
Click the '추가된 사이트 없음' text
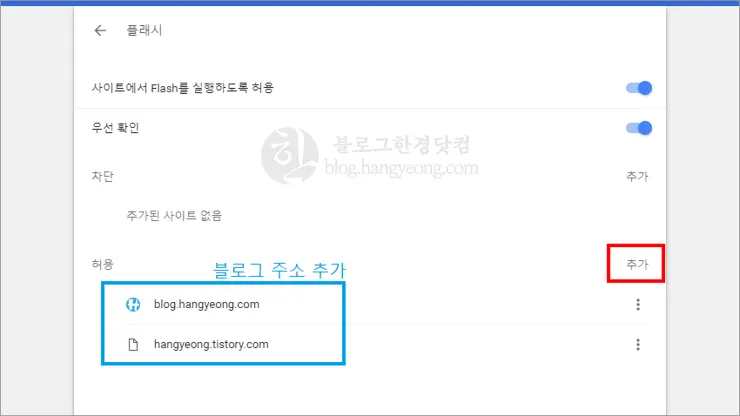click(174, 216)
